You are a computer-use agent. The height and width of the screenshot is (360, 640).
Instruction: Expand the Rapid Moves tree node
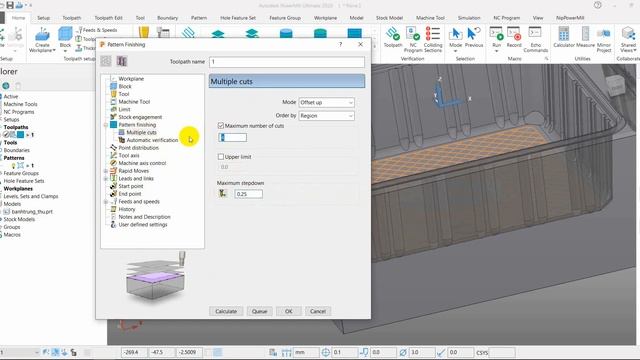click(106, 171)
